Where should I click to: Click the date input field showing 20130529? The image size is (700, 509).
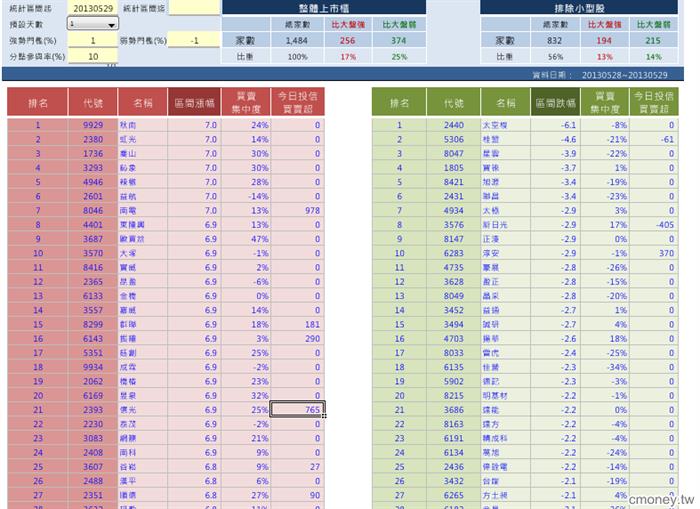click(x=93, y=8)
